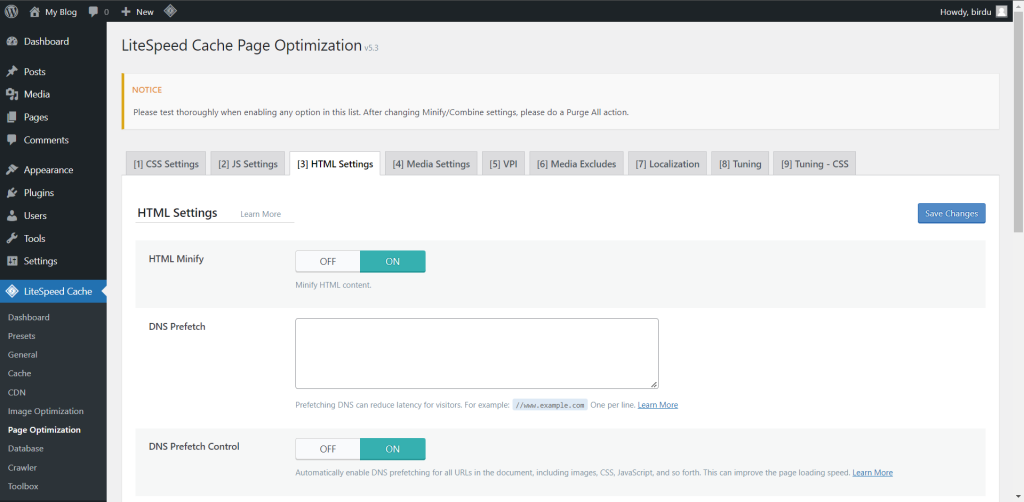Turn HTML Minify OFF

click(x=328, y=262)
